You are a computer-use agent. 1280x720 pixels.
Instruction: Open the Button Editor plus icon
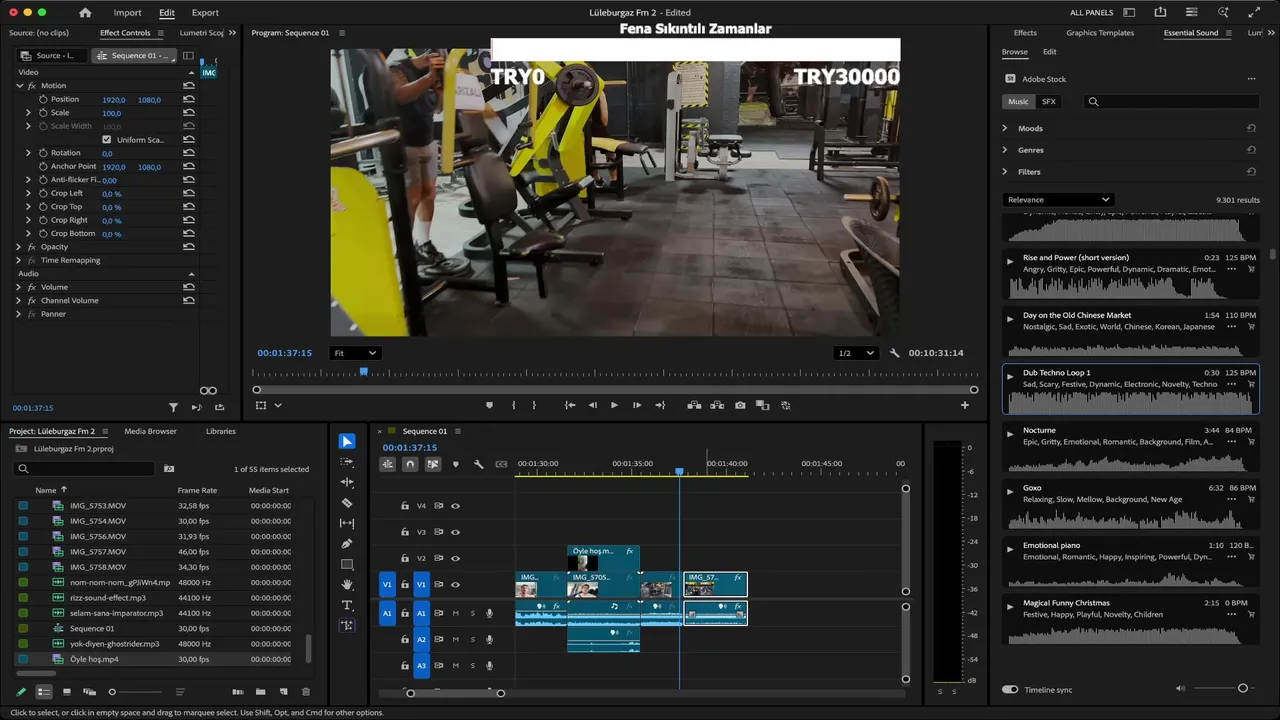[x=965, y=405]
